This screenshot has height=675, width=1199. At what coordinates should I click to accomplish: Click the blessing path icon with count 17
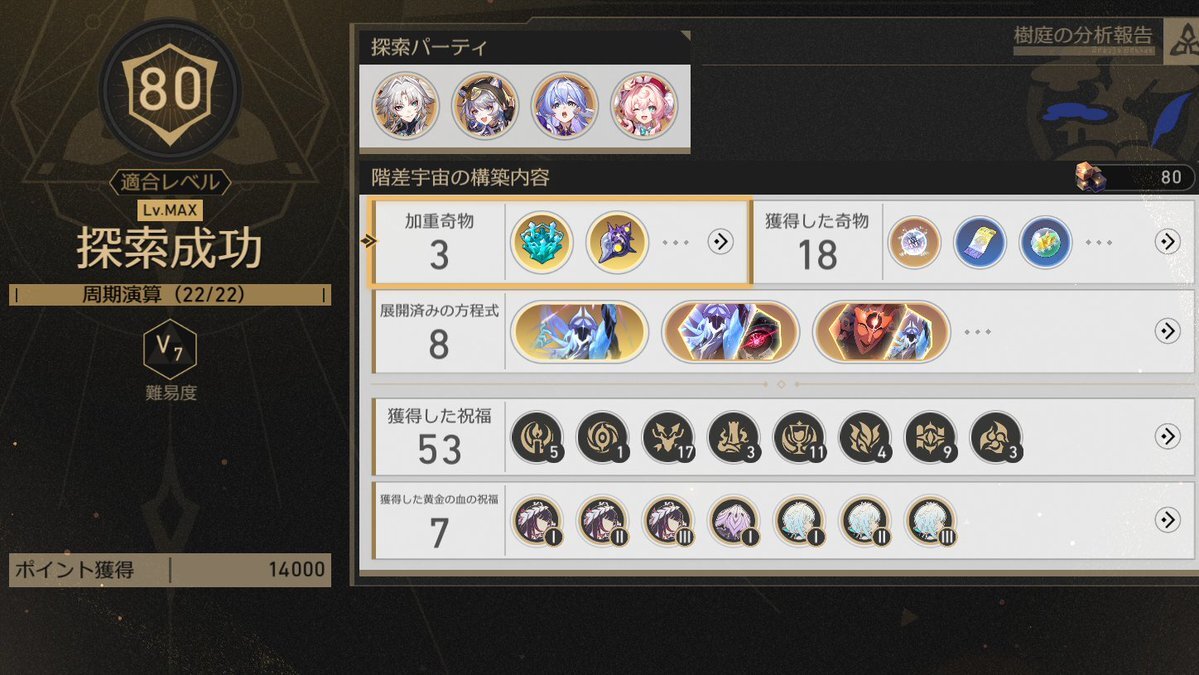pyautogui.click(x=668, y=438)
